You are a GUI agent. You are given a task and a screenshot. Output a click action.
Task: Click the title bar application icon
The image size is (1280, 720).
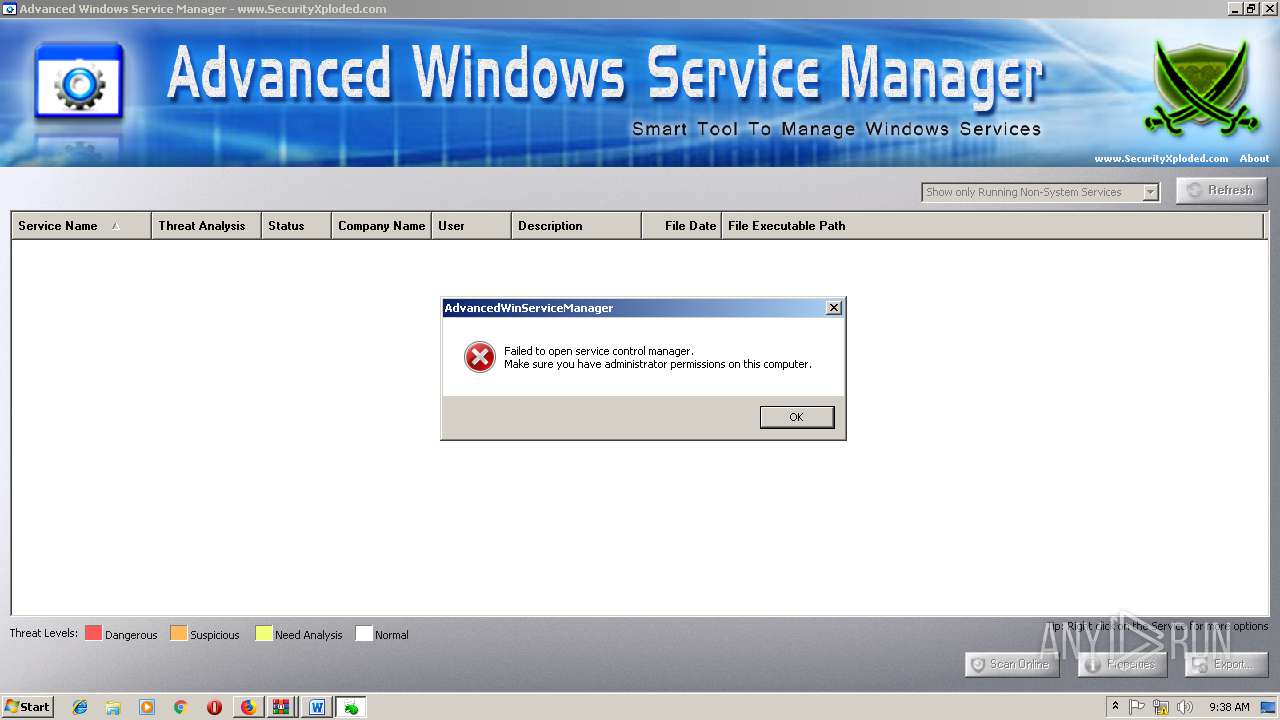coord(9,9)
